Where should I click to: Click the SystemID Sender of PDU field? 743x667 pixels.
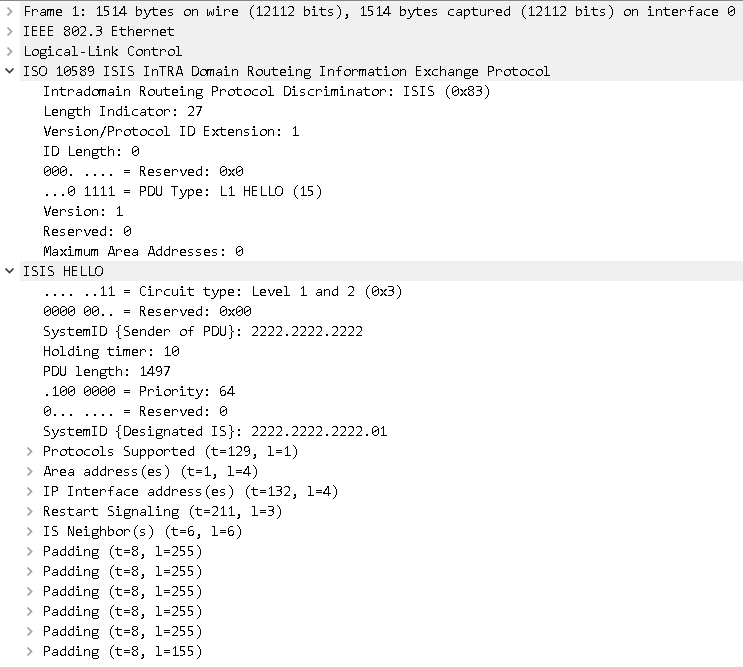pos(202,331)
